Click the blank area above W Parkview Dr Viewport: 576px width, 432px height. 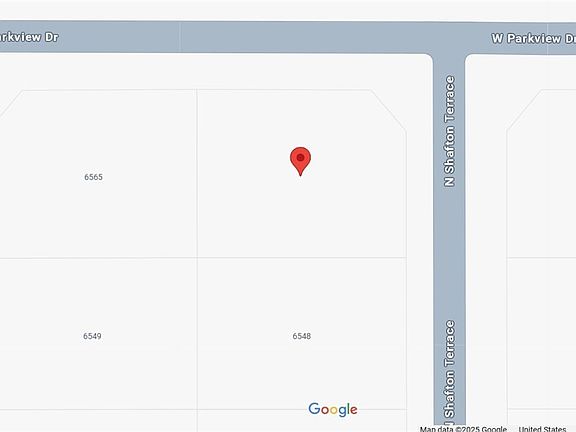pos(288,10)
